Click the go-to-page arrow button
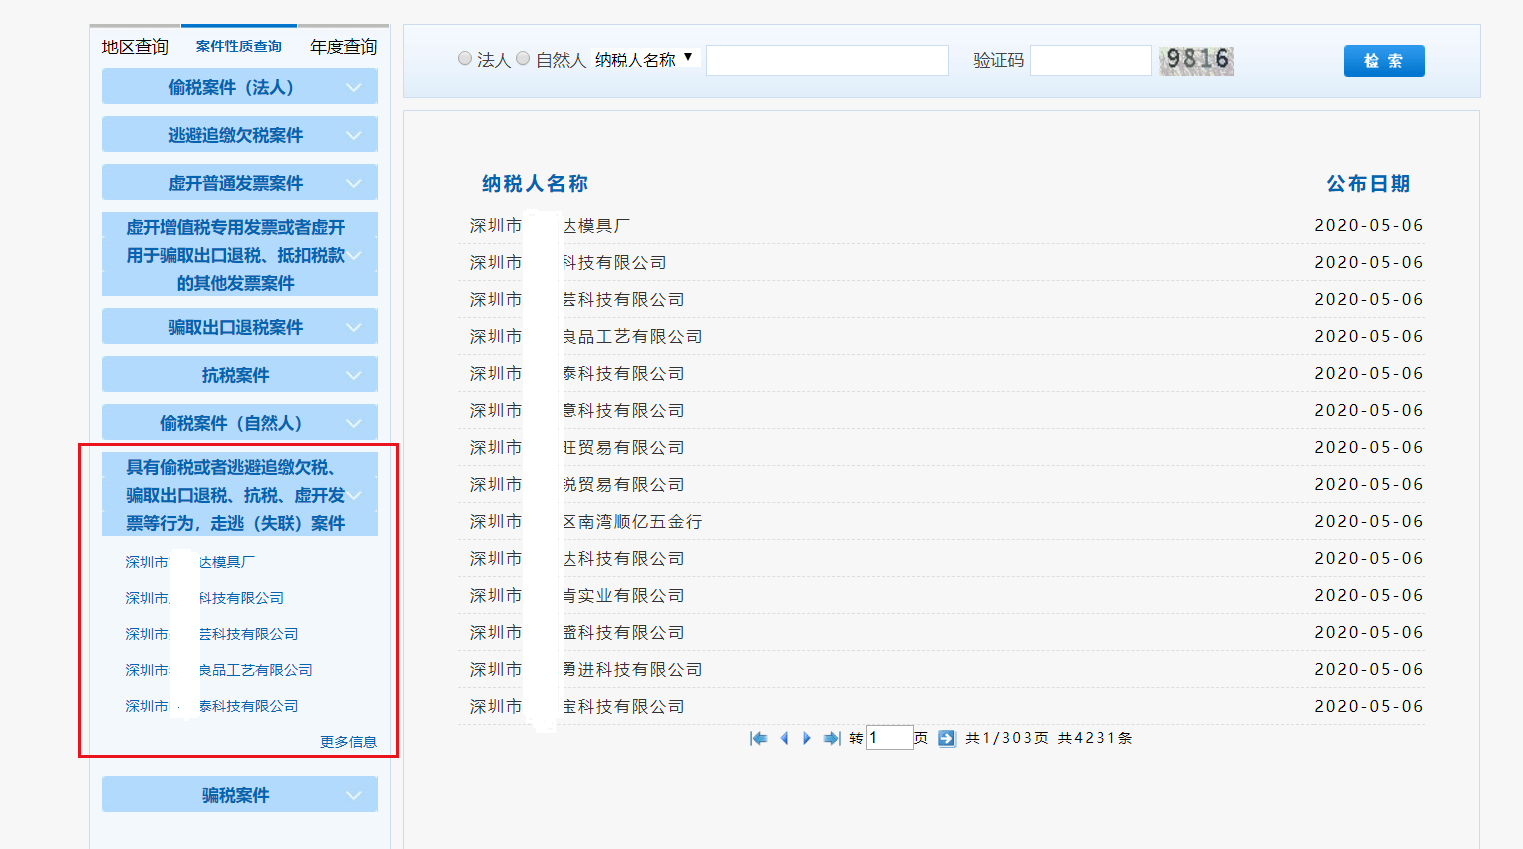 point(947,738)
